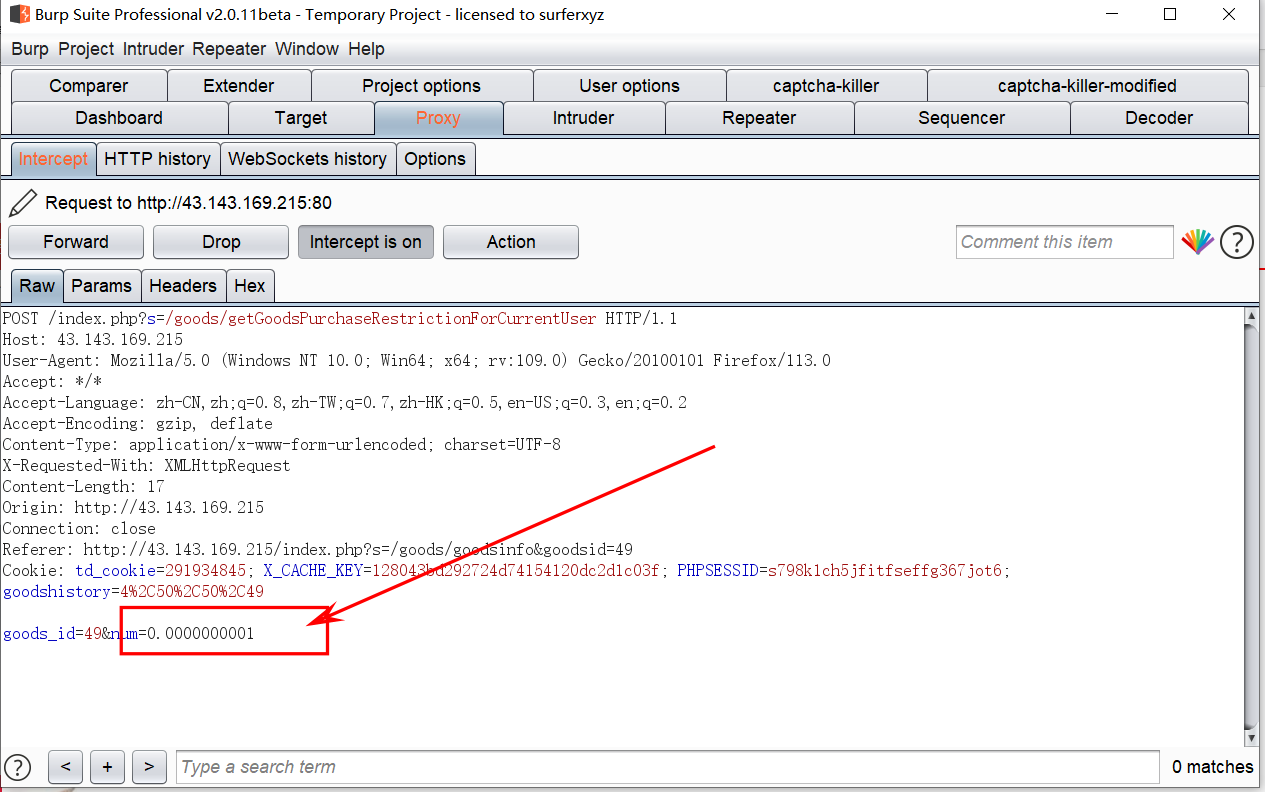The height and width of the screenshot is (792, 1265).
Task: Select the Intercept sub-tab
Action: click(53, 159)
